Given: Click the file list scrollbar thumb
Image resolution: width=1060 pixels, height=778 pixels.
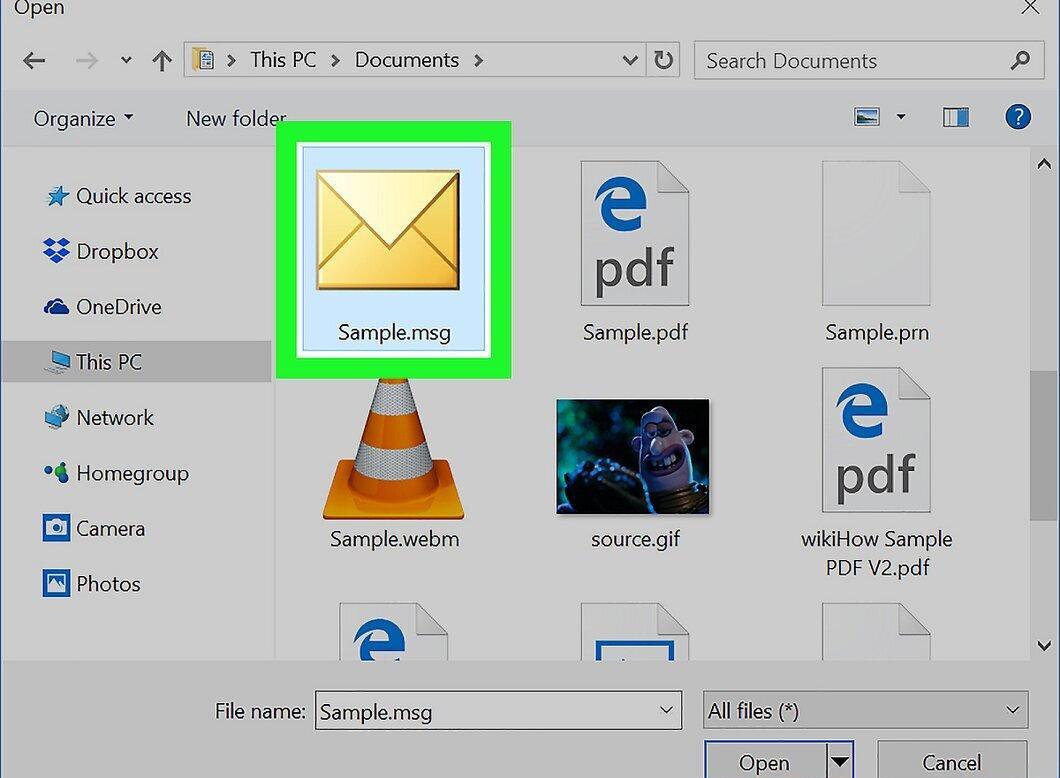Looking at the screenshot, I should point(1044,445).
